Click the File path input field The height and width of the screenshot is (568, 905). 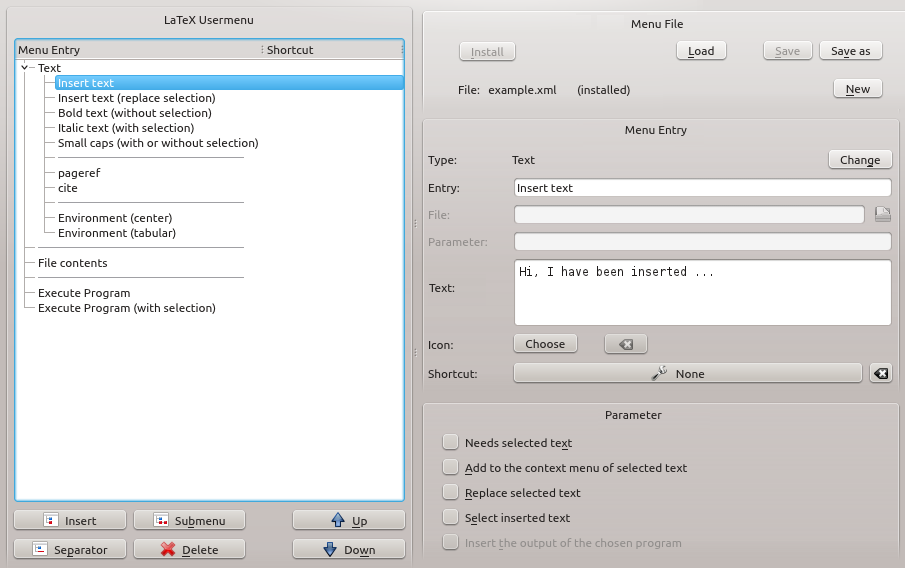click(689, 215)
